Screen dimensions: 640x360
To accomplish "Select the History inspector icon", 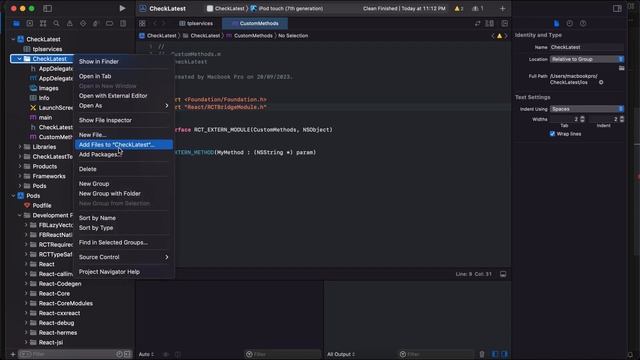I will 570,24.
